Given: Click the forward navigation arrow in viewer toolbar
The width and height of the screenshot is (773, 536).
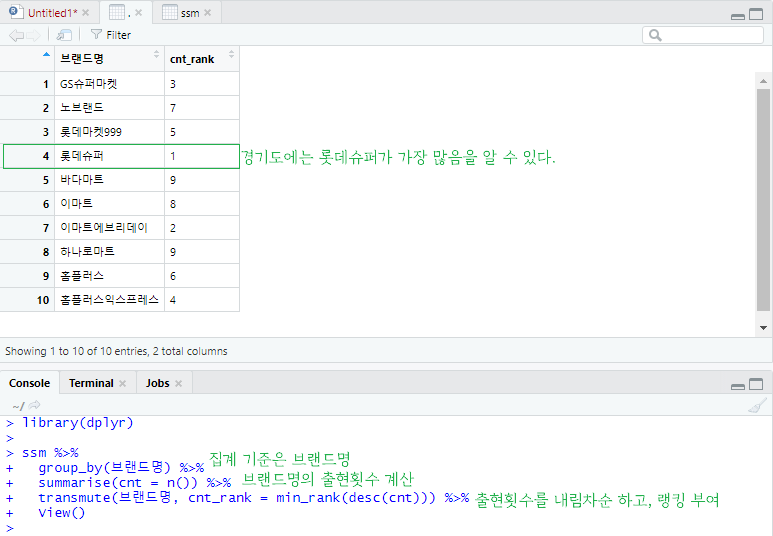Looking at the screenshot, I should pyautogui.click(x=34, y=35).
